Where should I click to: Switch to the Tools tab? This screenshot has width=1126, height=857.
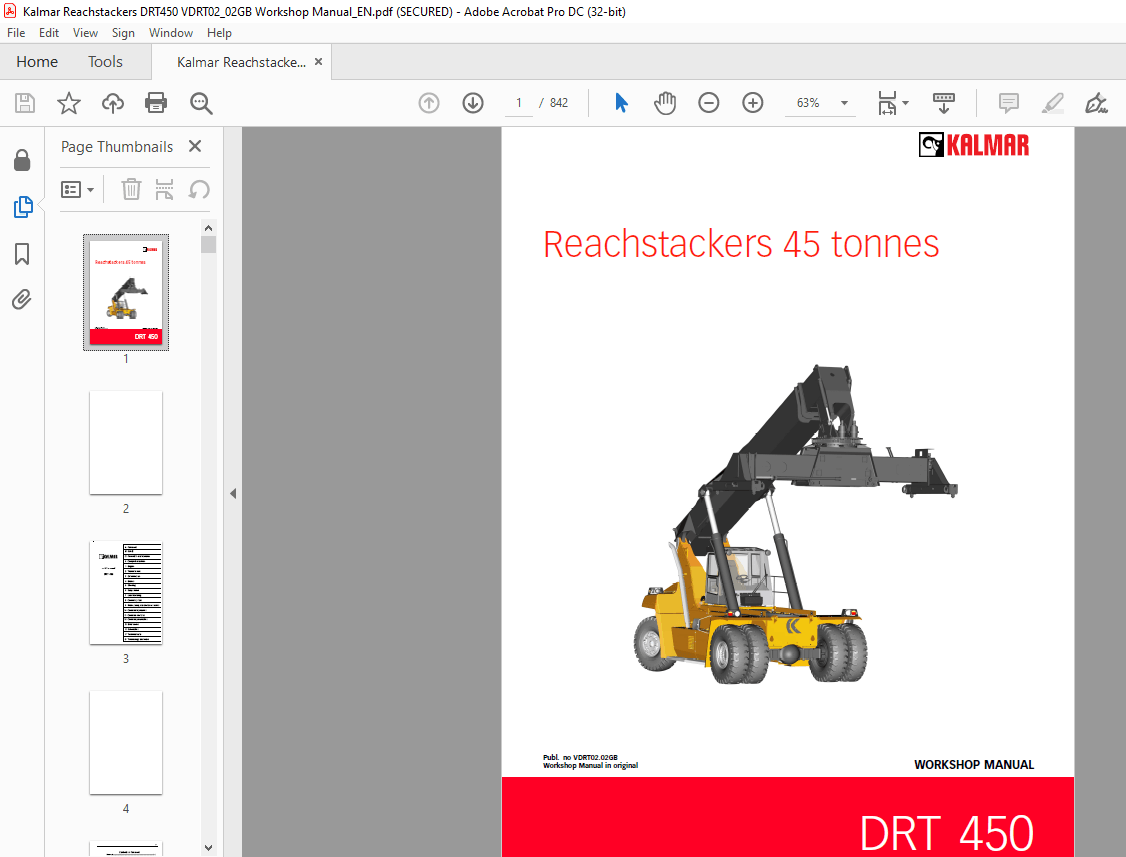click(105, 61)
